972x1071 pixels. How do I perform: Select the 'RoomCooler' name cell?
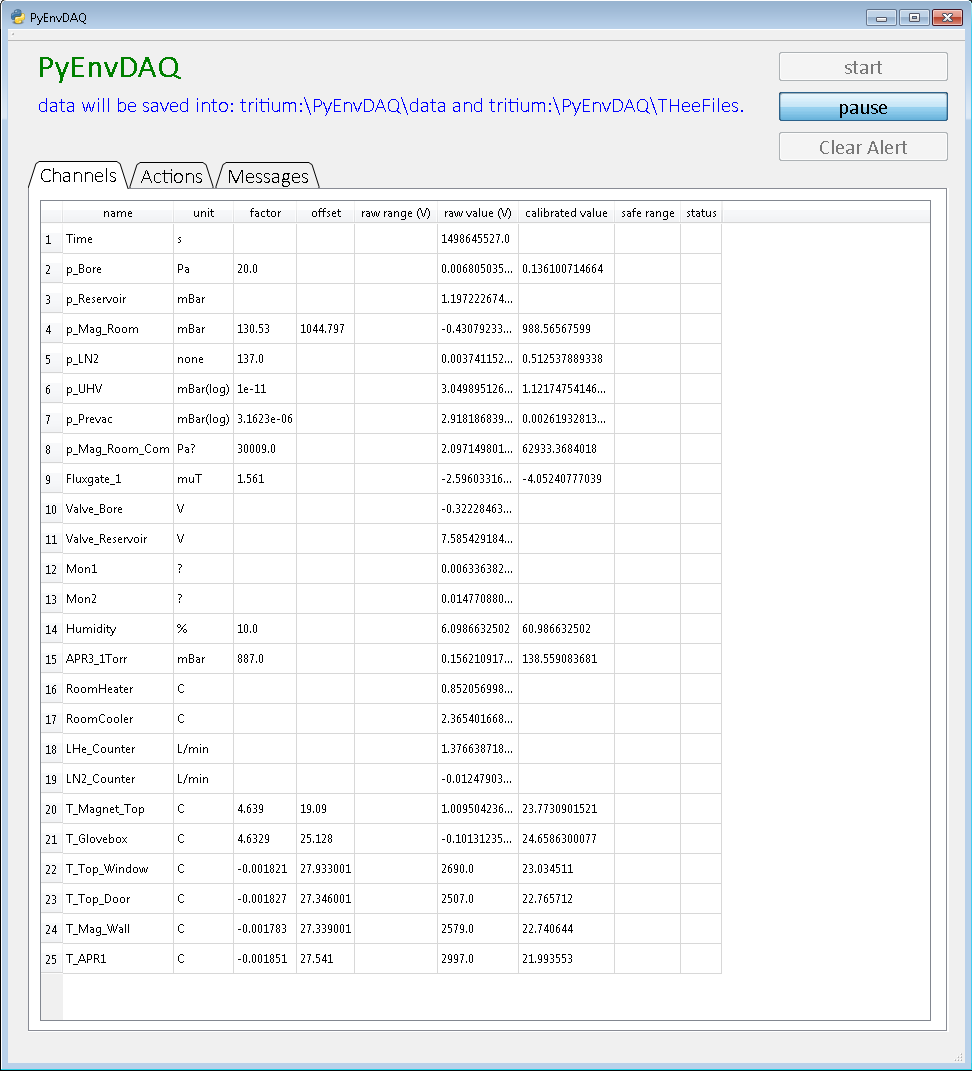coord(118,719)
